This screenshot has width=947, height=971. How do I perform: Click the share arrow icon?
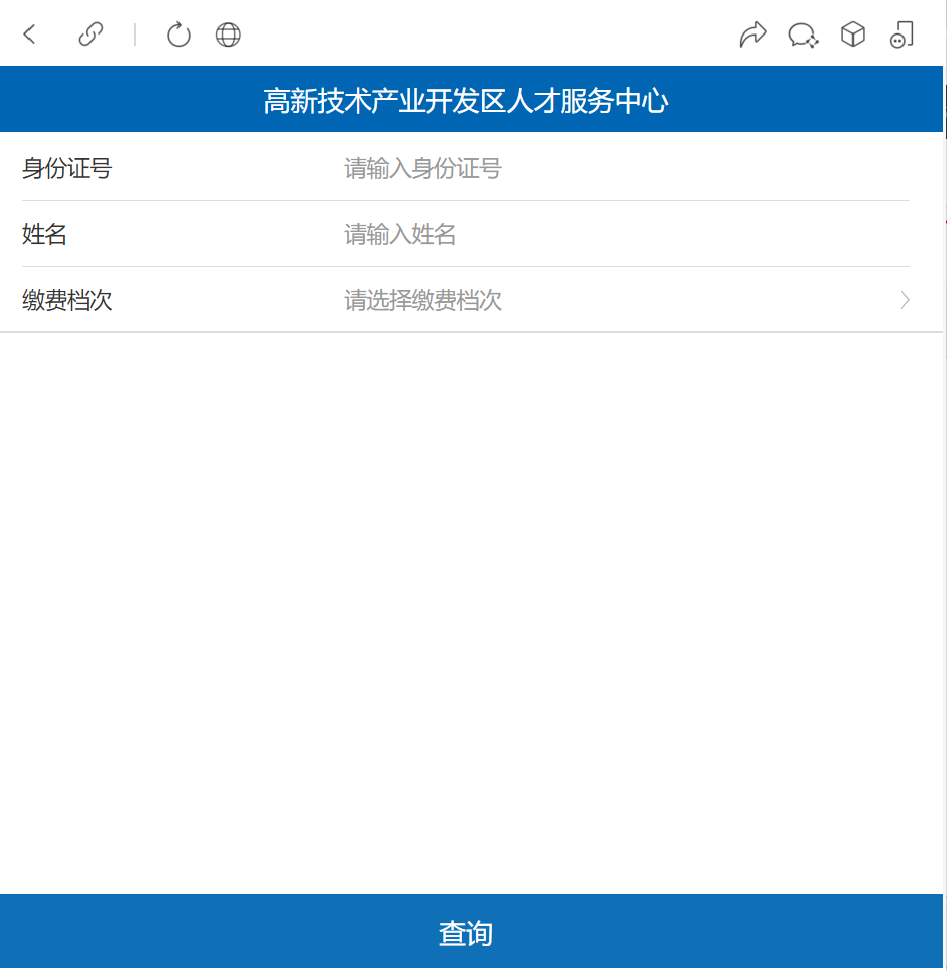(752, 35)
